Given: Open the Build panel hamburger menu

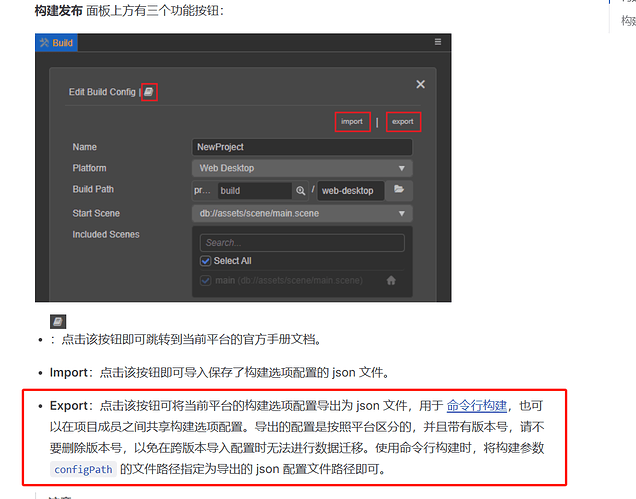Looking at the screenshot, I should 438,42.
